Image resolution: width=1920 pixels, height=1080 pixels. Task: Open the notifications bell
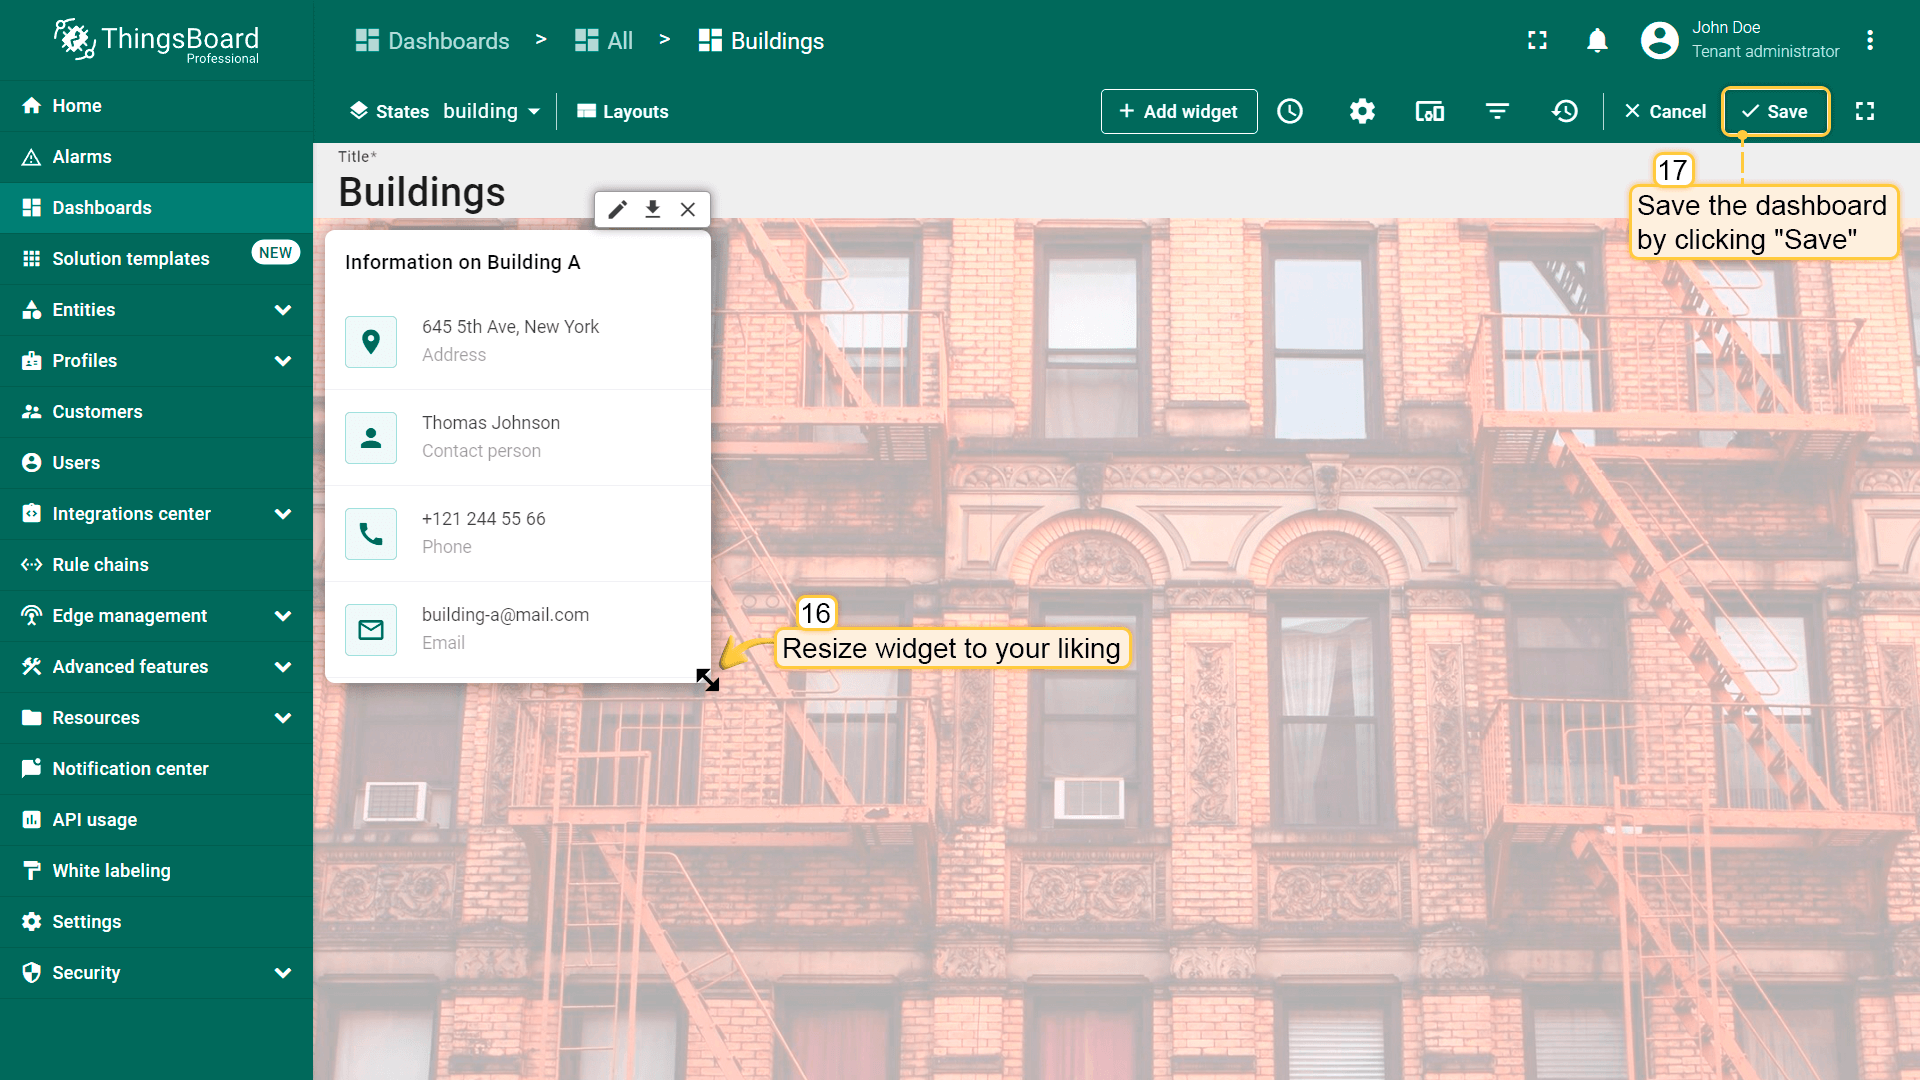pos(1597,40)
